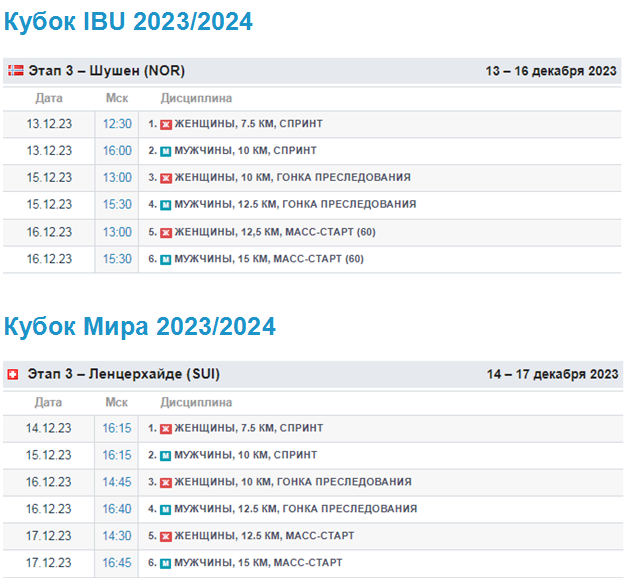
Task: Open the Этап 3 – Шушен (NOR) title
Action: click(x=107, y=70)
